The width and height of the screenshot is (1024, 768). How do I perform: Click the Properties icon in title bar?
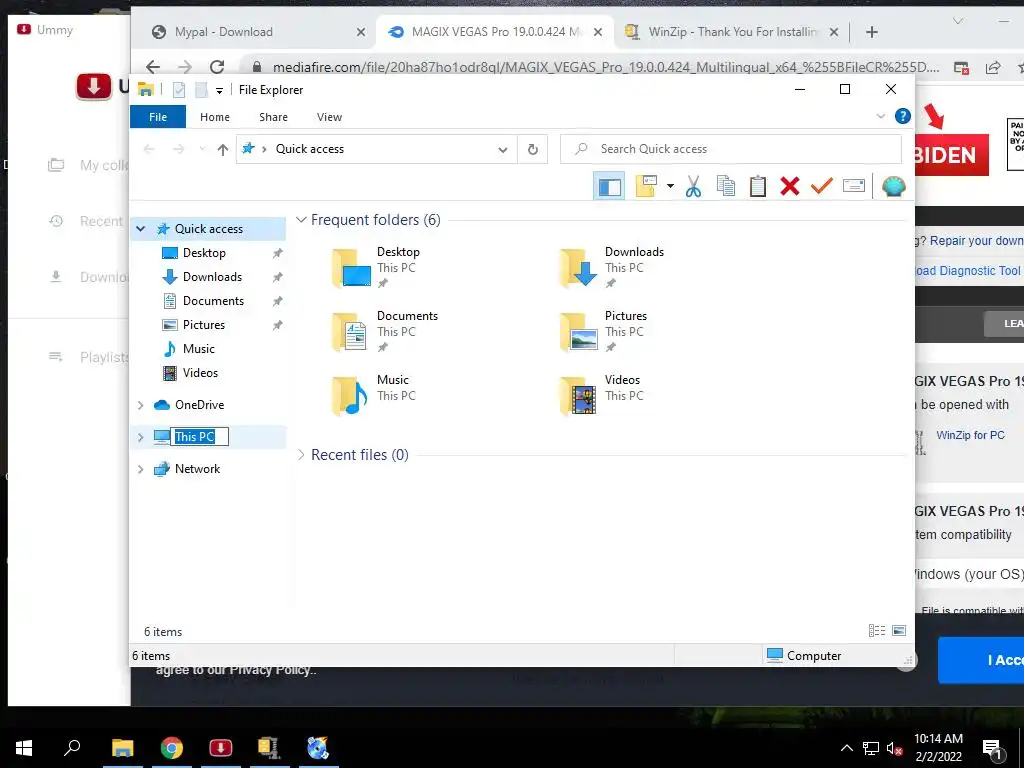pyautogui.click(x=178, y=90)
